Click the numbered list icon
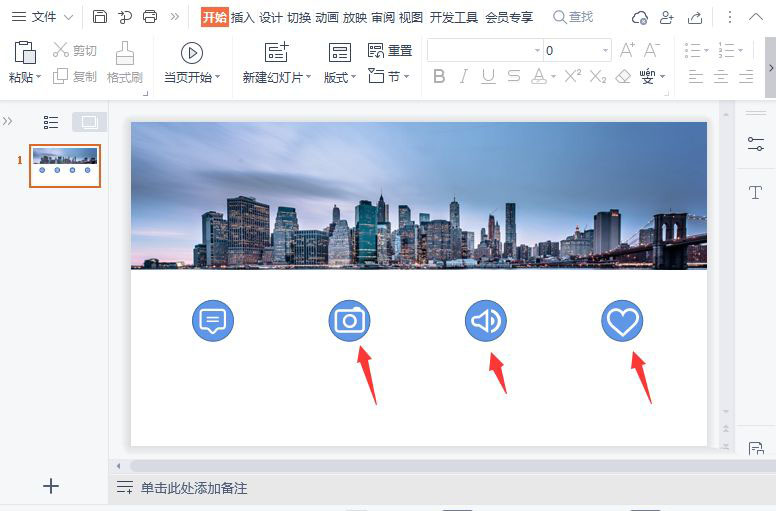This screenshot has width=776, height=511. click(727, 50)
